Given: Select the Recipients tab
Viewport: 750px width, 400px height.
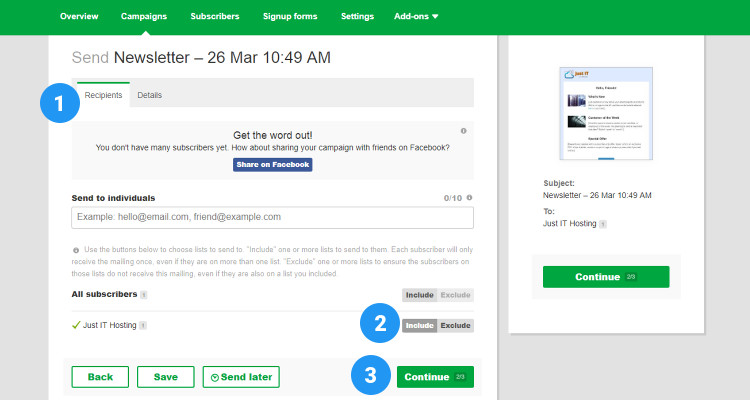Looking at the screenshot, I should click(x=103, y=95).
